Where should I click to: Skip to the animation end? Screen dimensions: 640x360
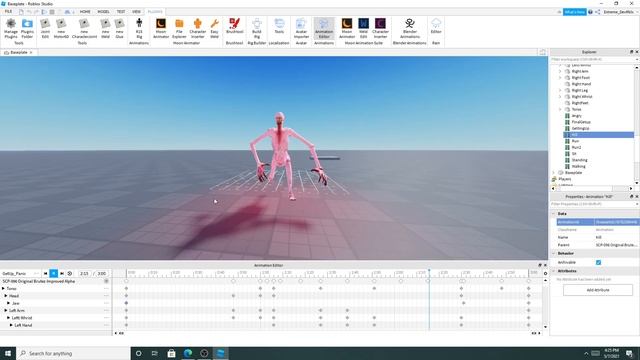click(62, 273)
